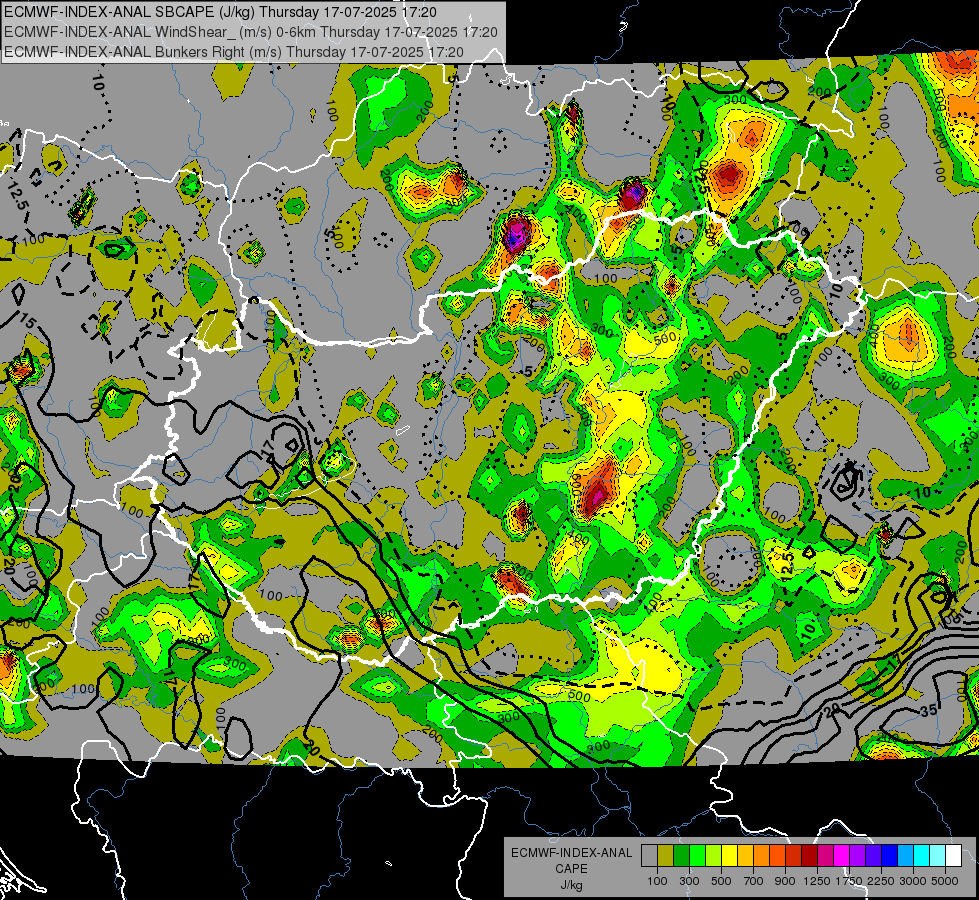Click the 700 label on the legend scale

(x=754, y=881)
